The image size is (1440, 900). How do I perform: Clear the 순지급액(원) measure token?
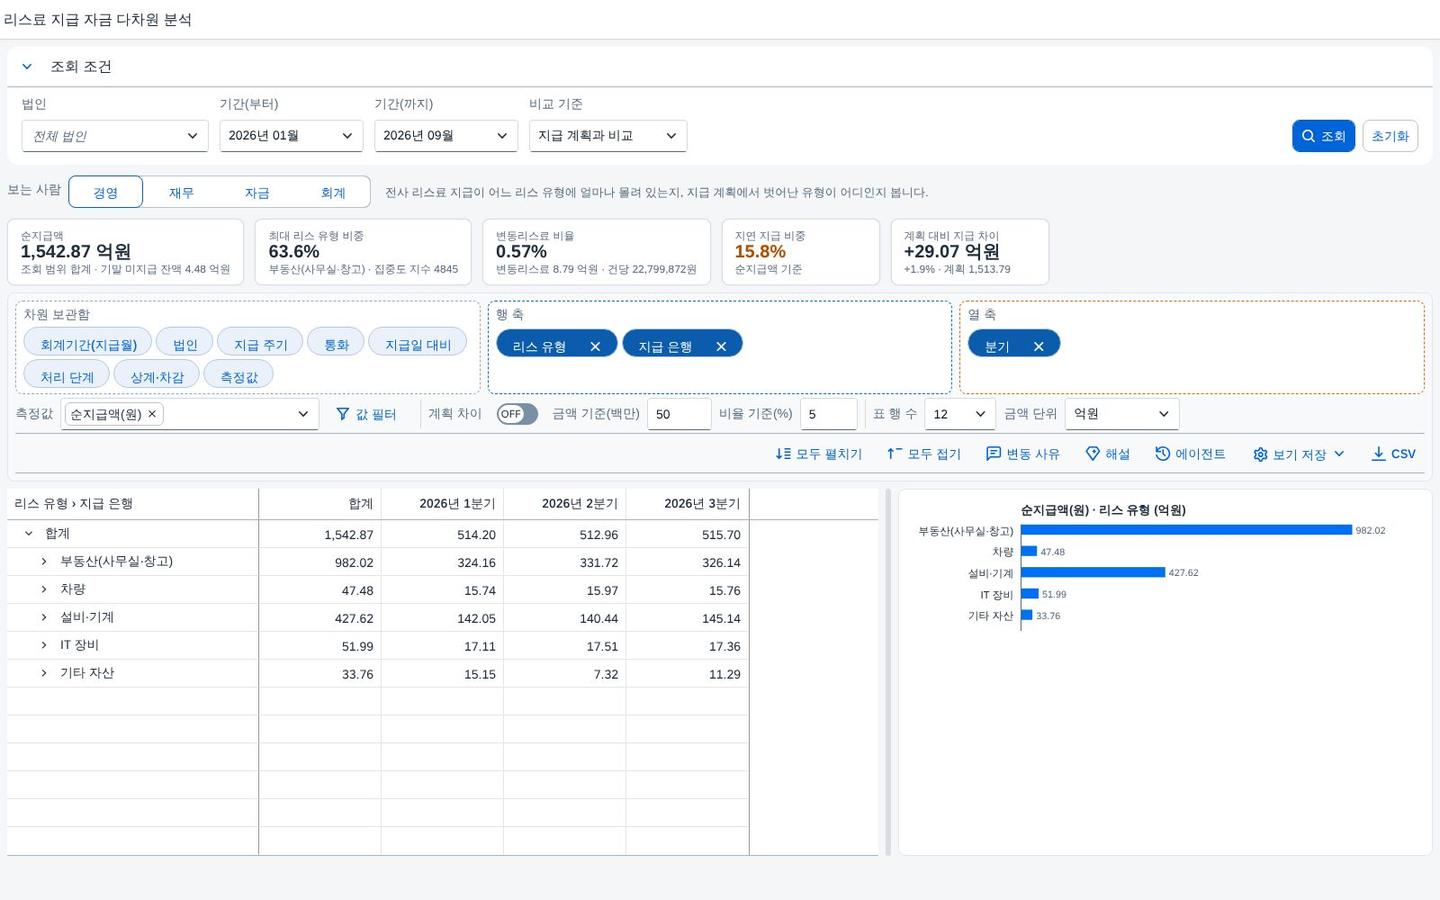click(152, 414)
